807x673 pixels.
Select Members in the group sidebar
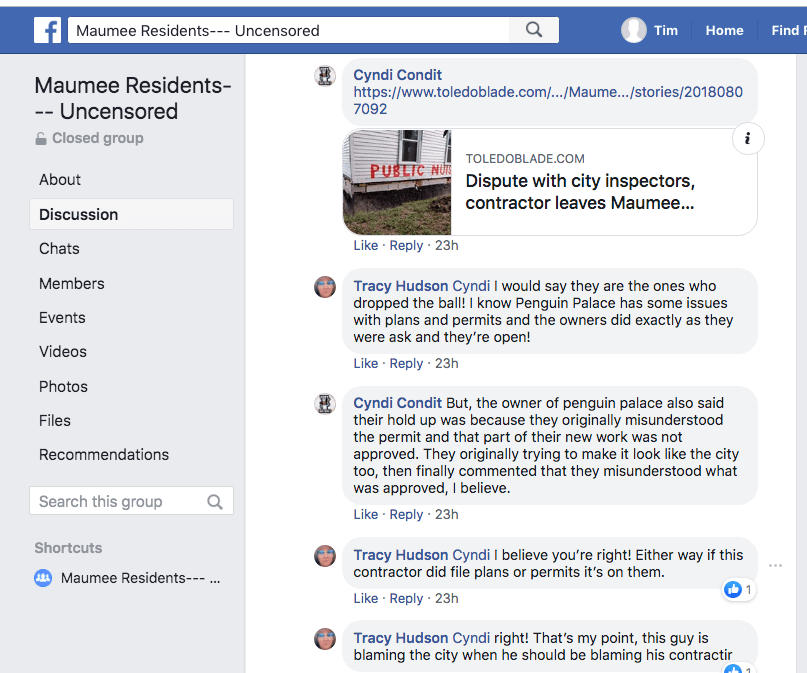click(72, 283)
